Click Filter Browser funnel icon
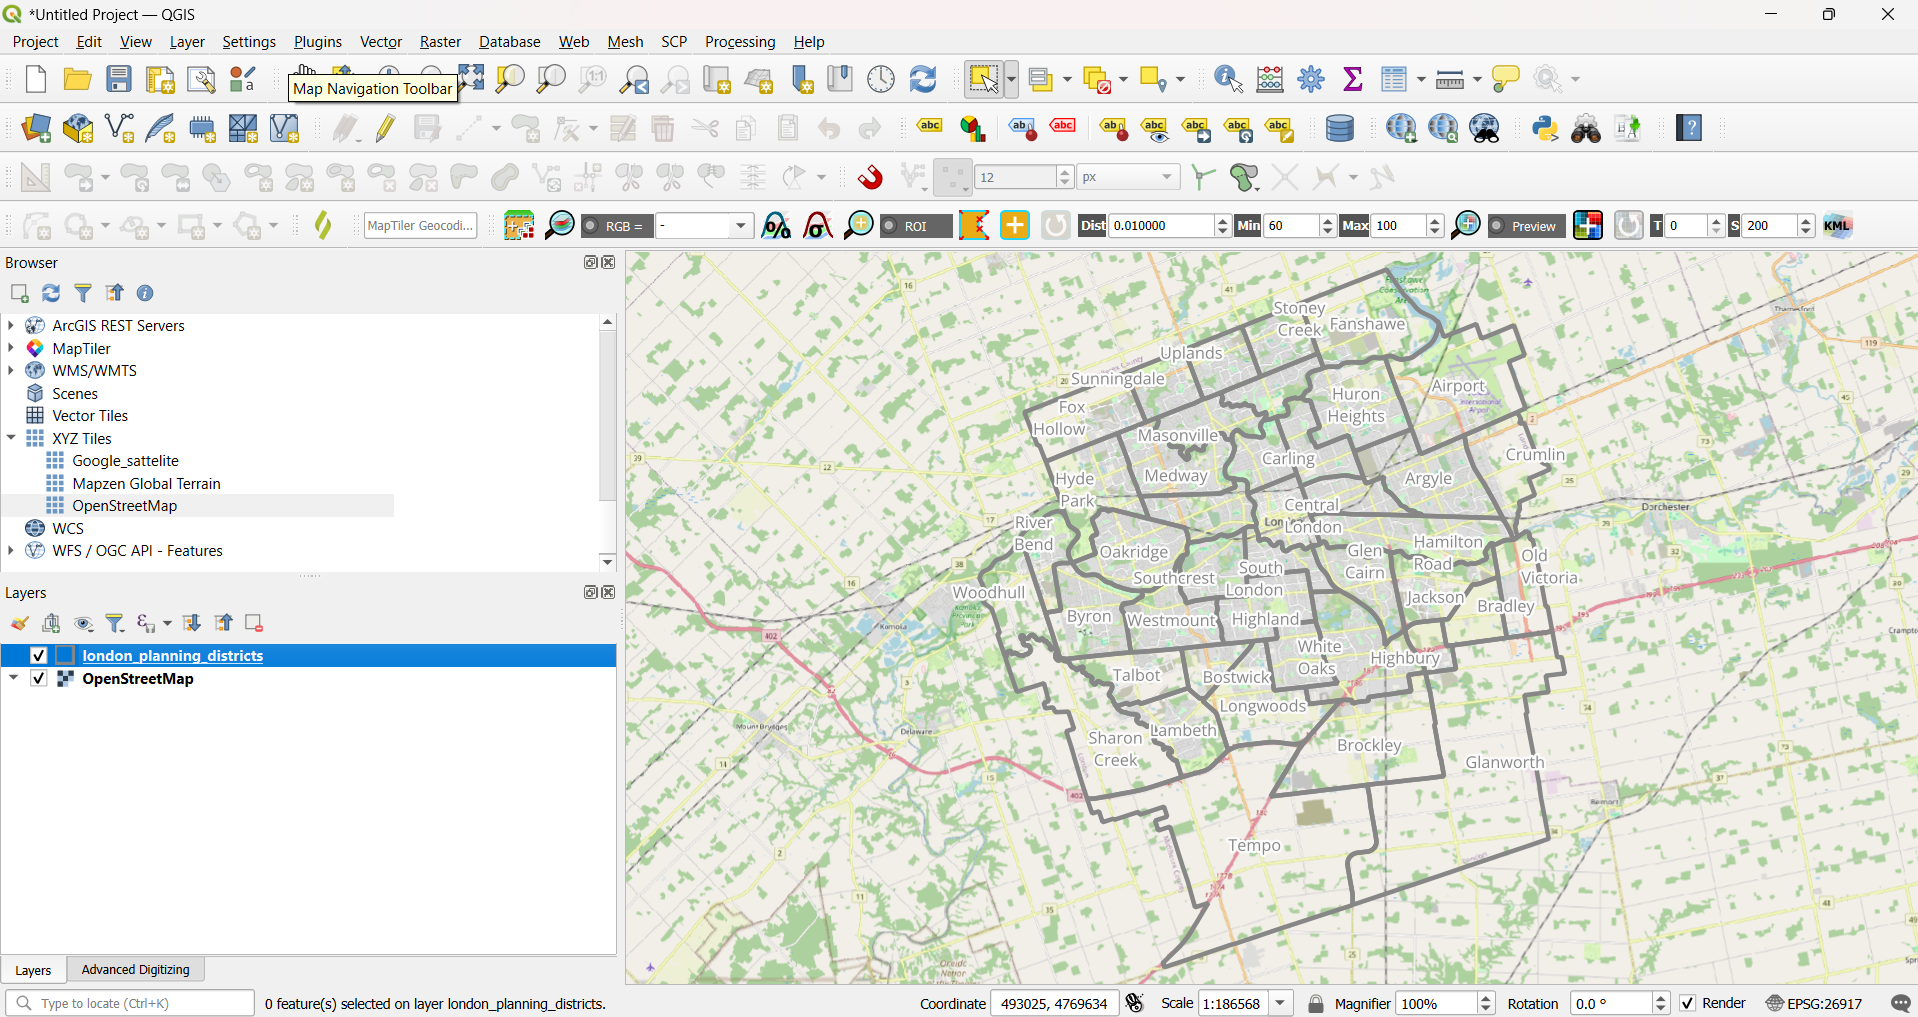 [83, 293]
